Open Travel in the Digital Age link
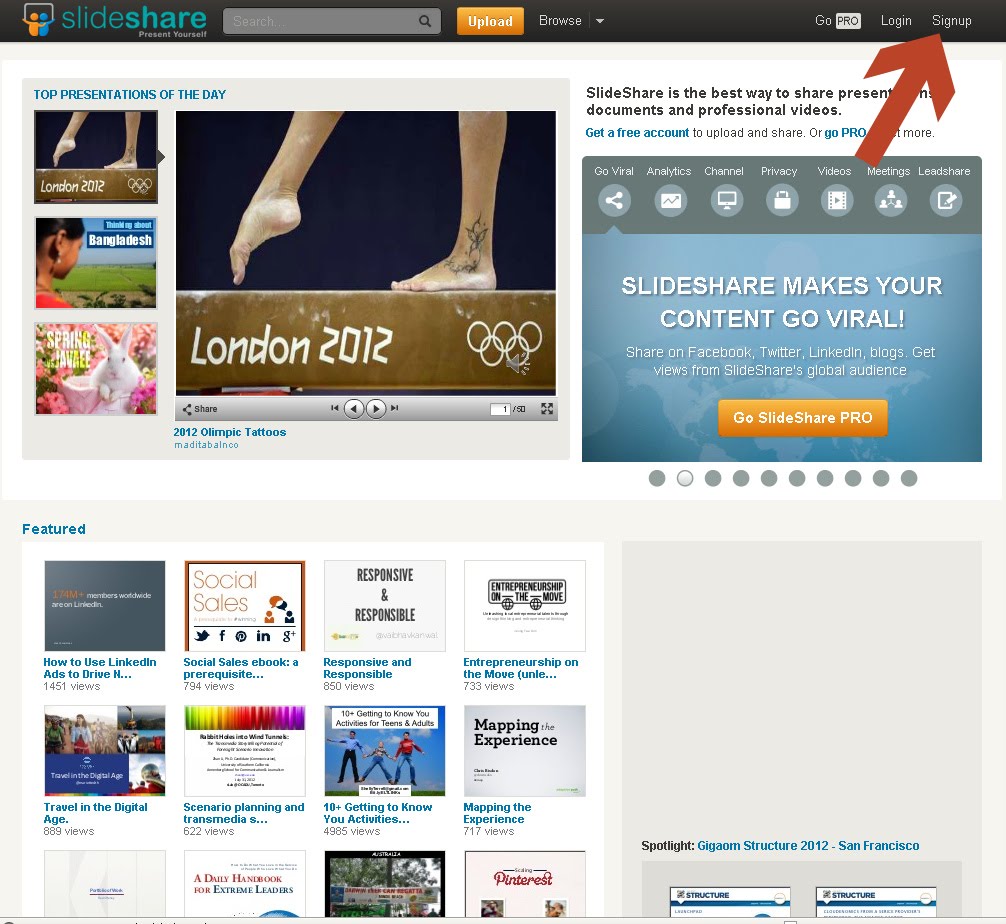 [95, 813]
